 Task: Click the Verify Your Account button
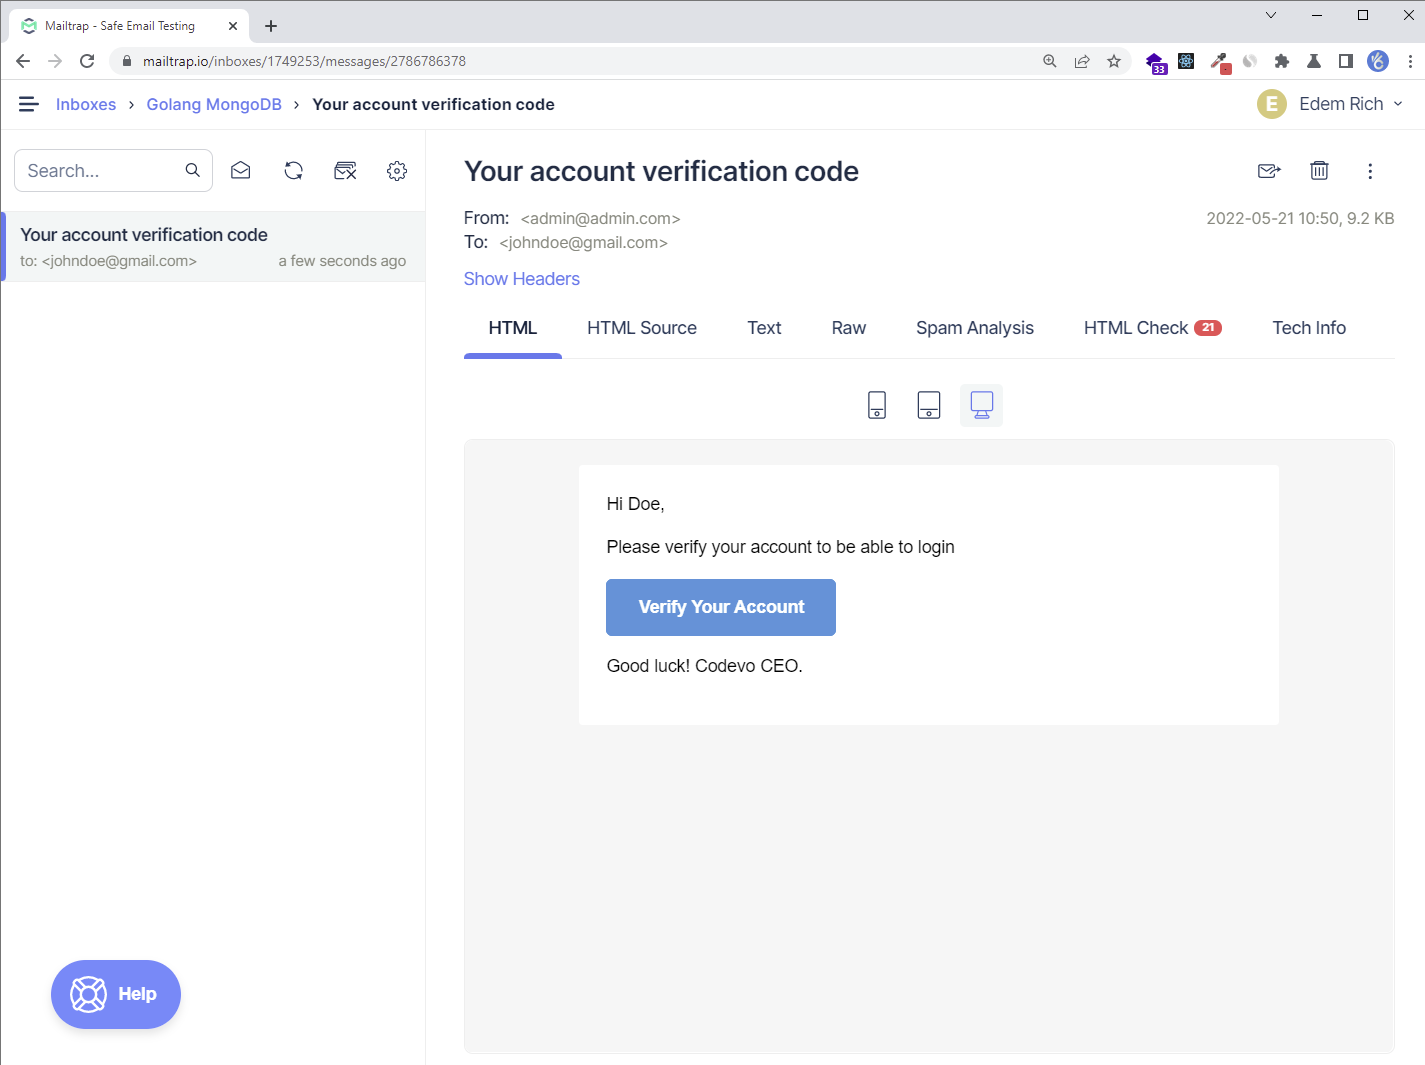point(721,607)
